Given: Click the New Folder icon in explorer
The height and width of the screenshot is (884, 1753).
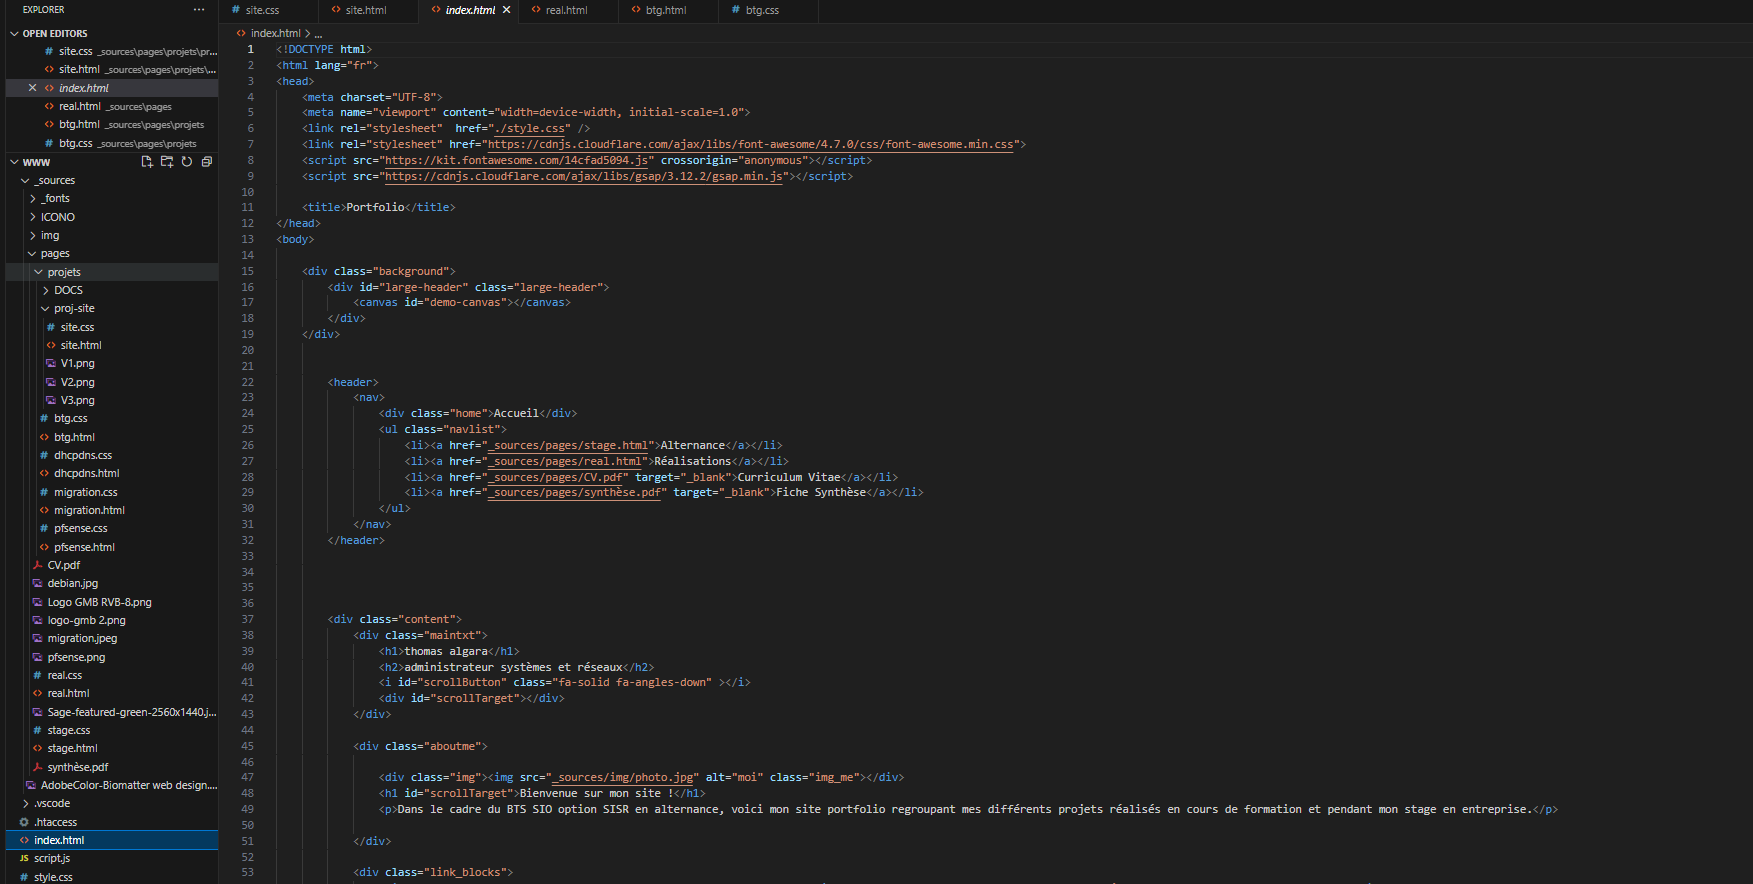Looking at the screenshot, I should [167, 162].
